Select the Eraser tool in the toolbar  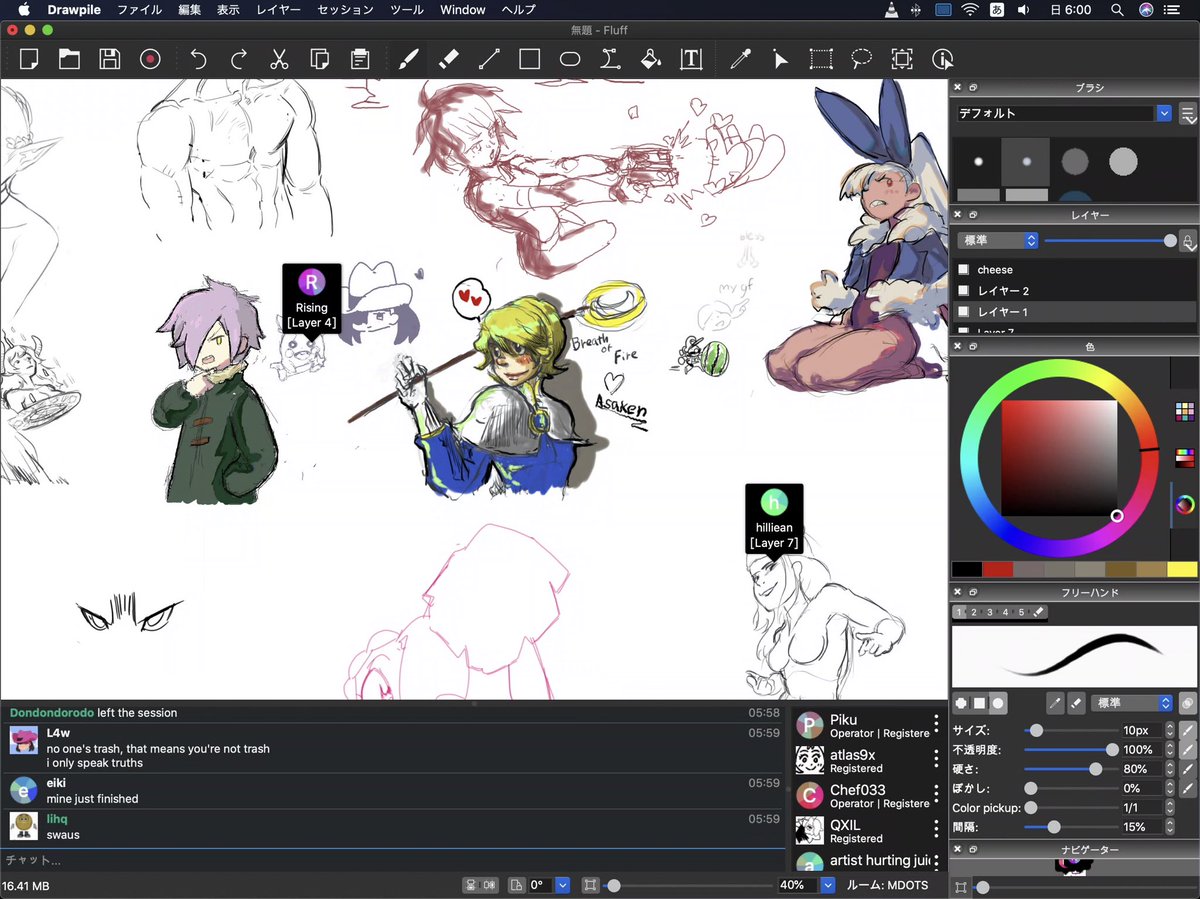[x=448, y=60]
